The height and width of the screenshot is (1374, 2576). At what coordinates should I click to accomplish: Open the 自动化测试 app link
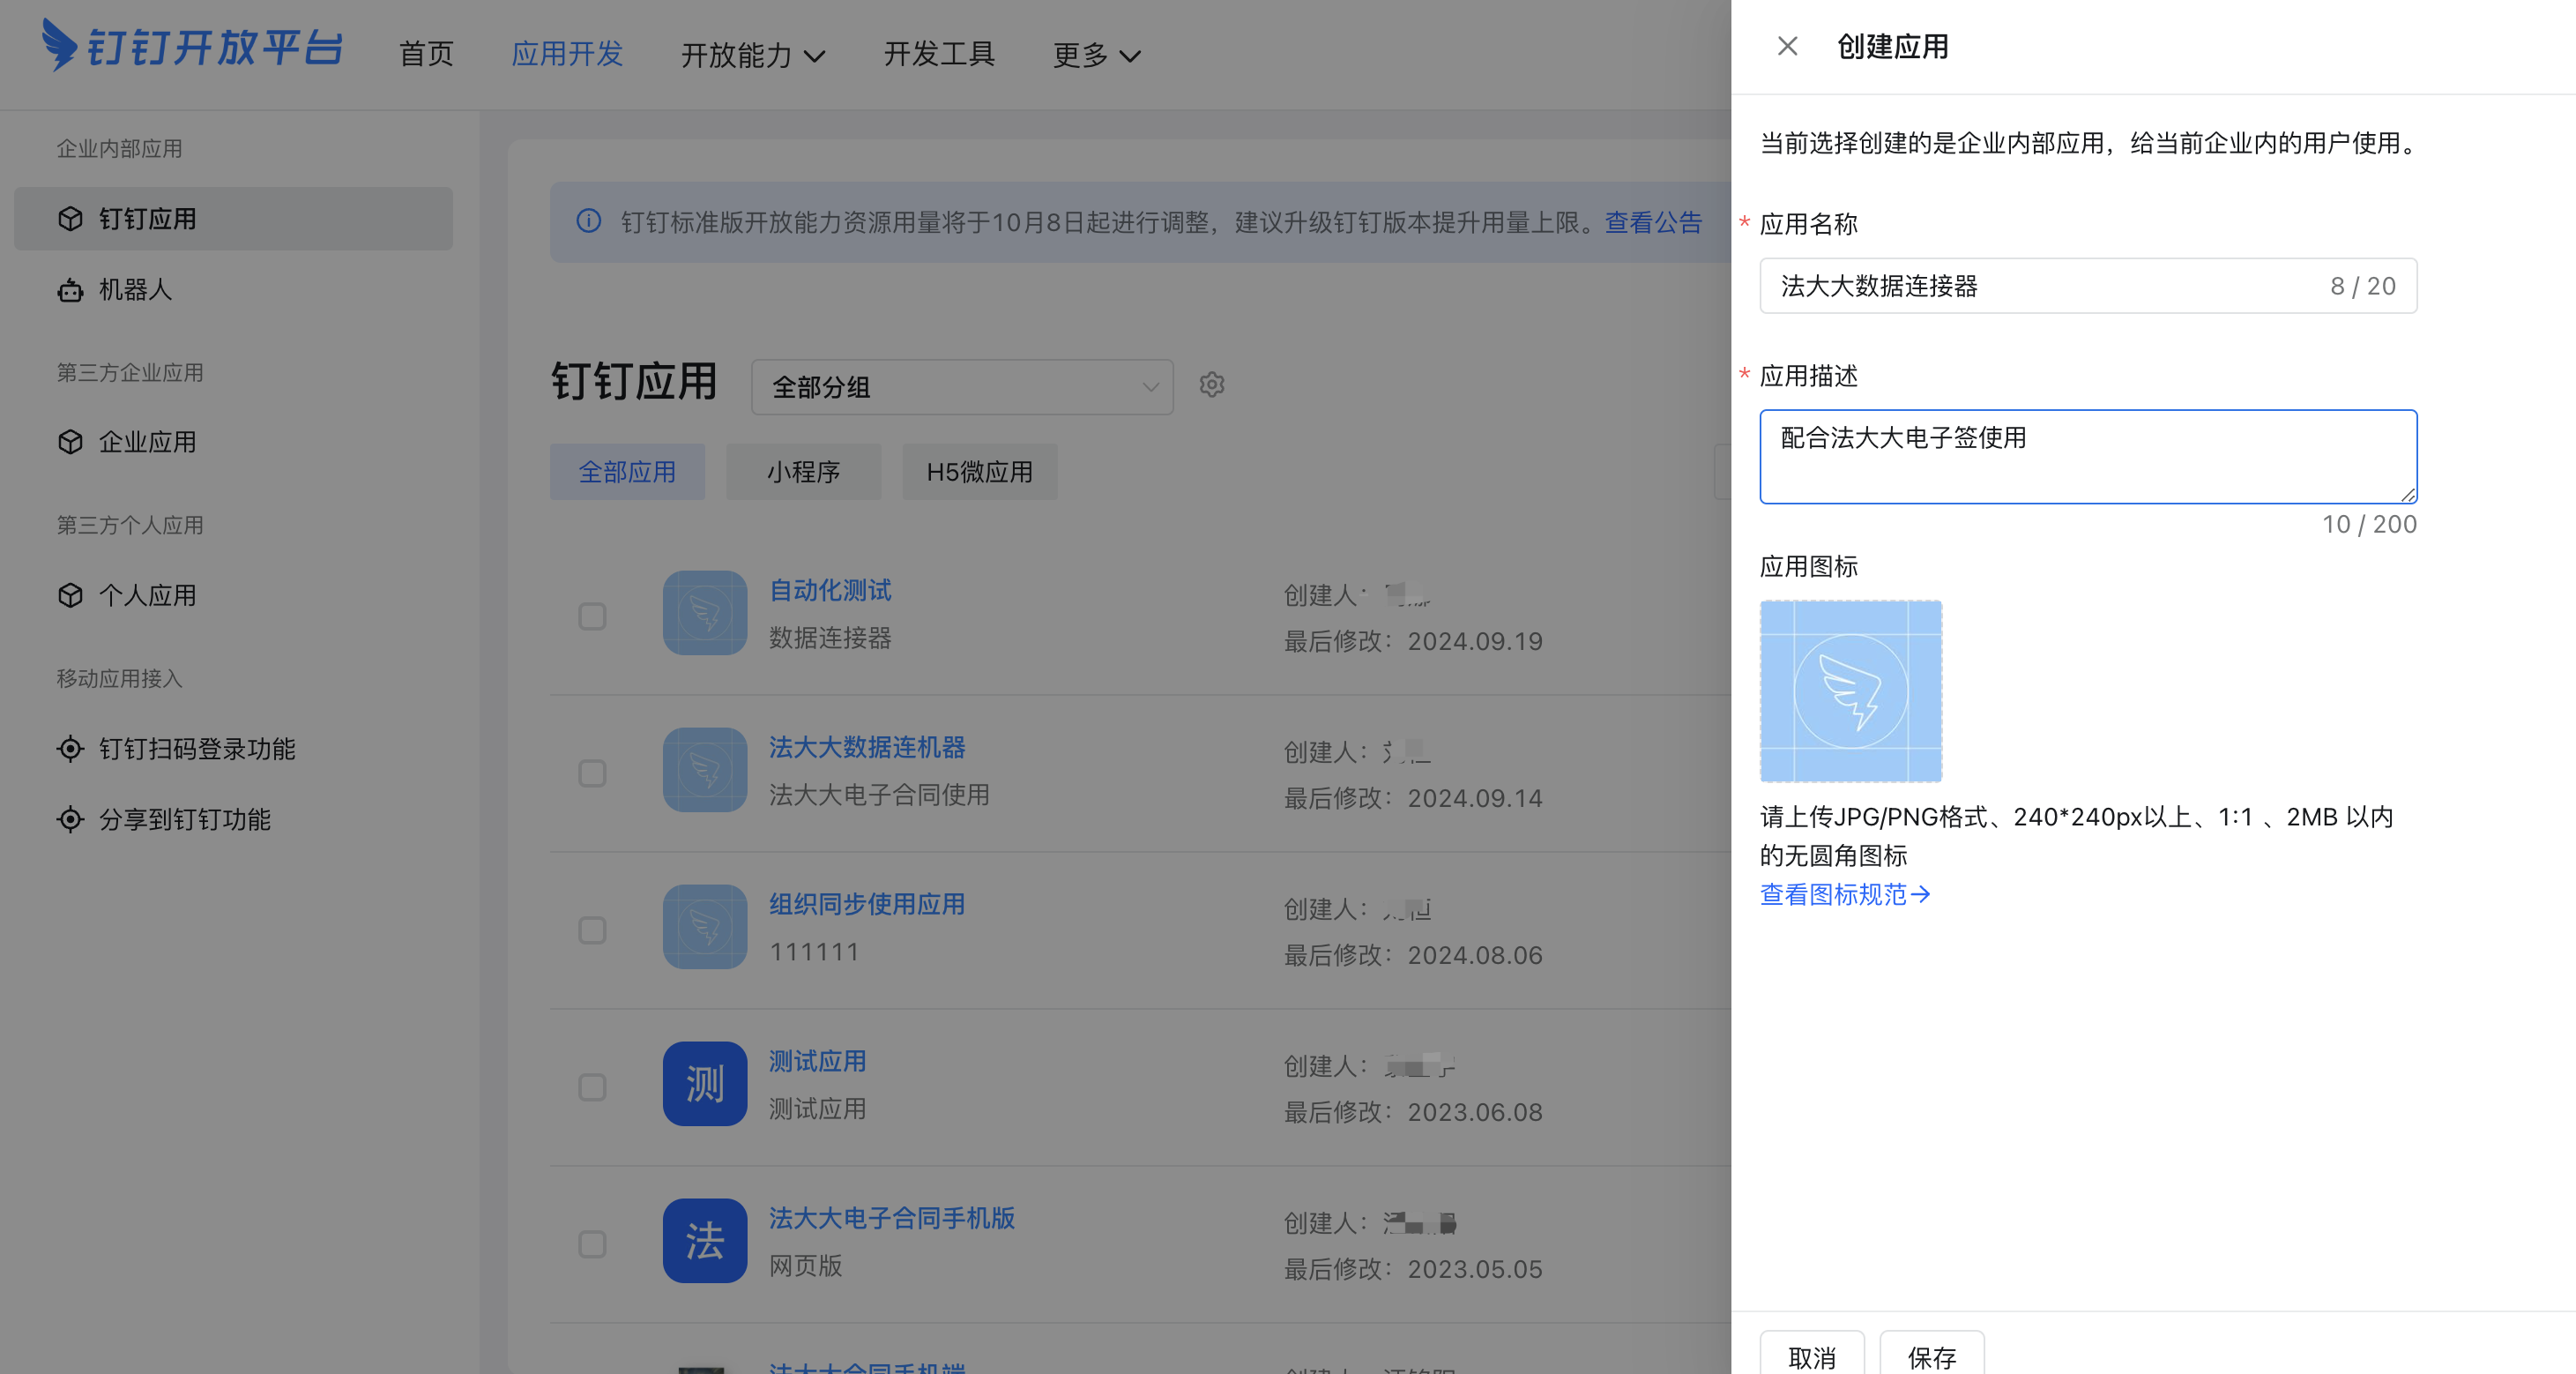pos(830,590)
